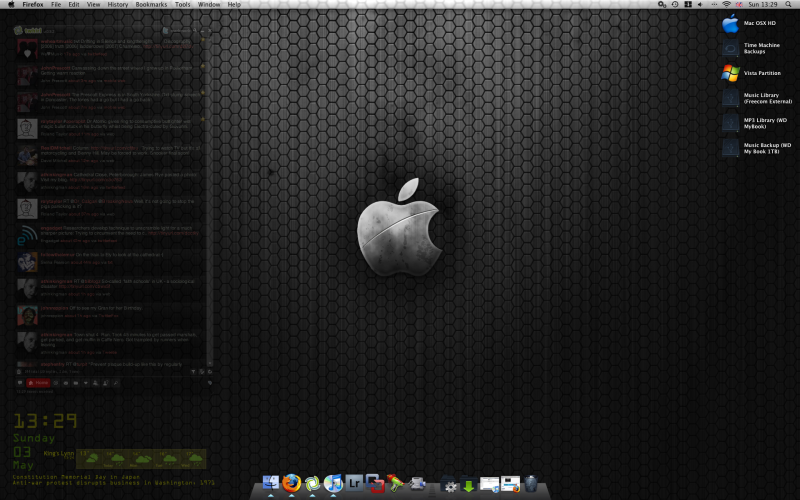Viewport: 800px width, 500px height.
Task: Open the engadget avatar in twhirl
Action: tap(28, 235)
